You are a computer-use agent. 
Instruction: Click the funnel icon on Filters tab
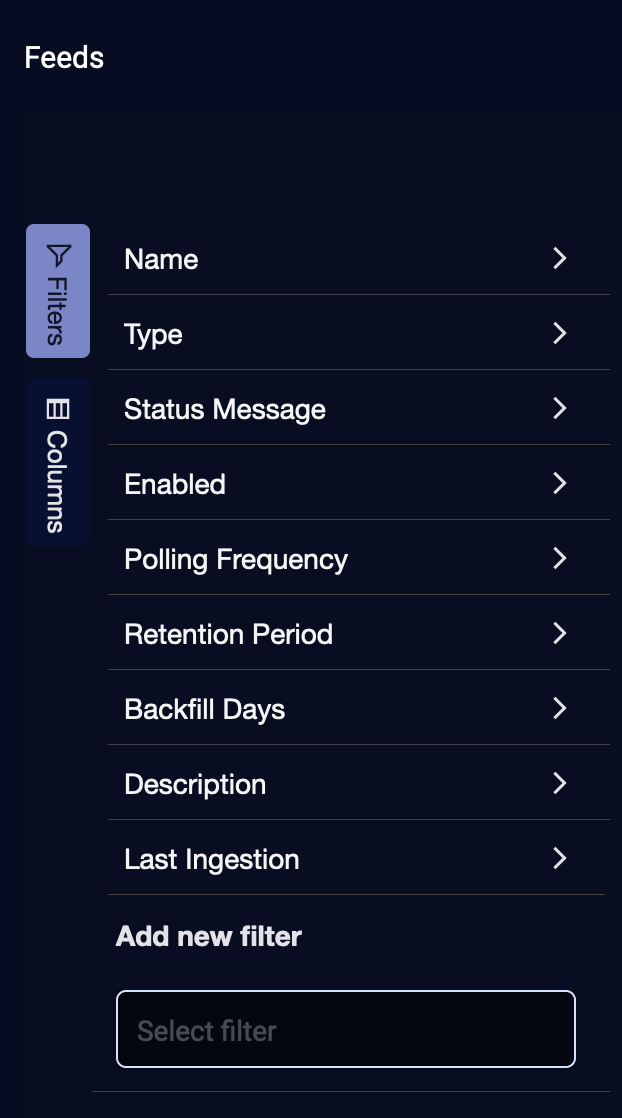point(59,255)
